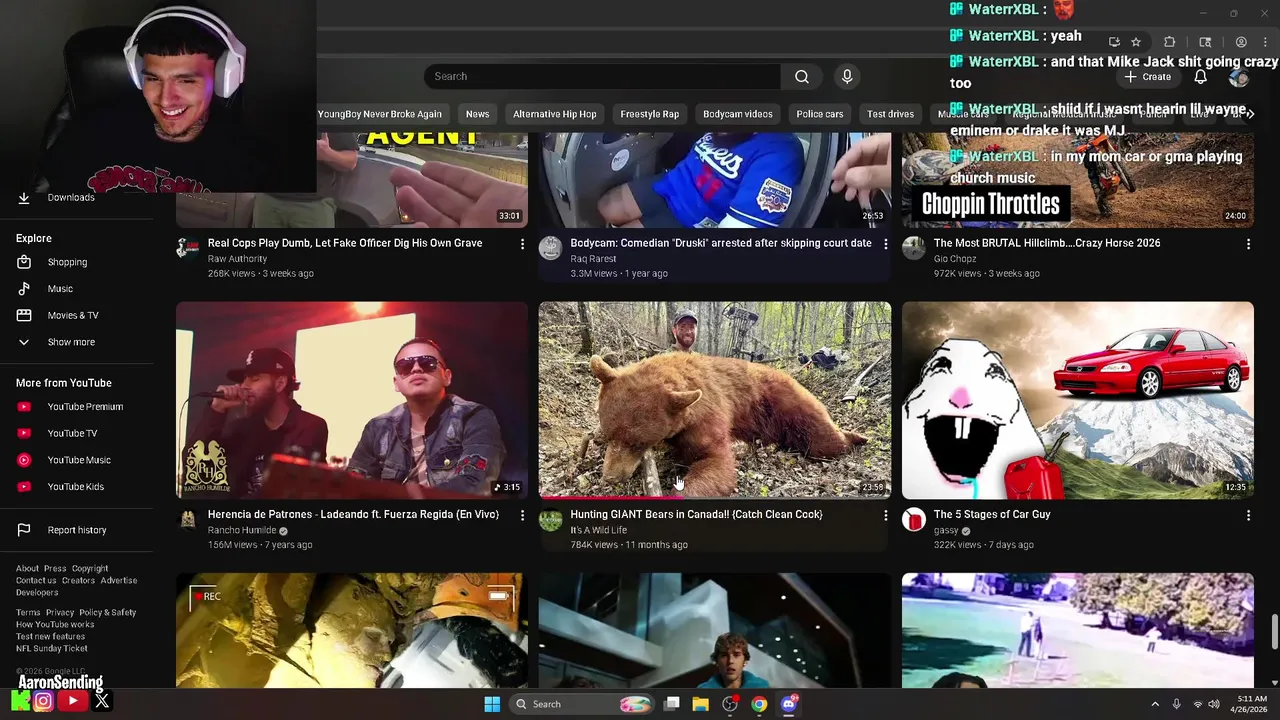Bookmark this tab with the star icon
The width and height of the screenshot is (1280, 720).
tap(1136, 42)
